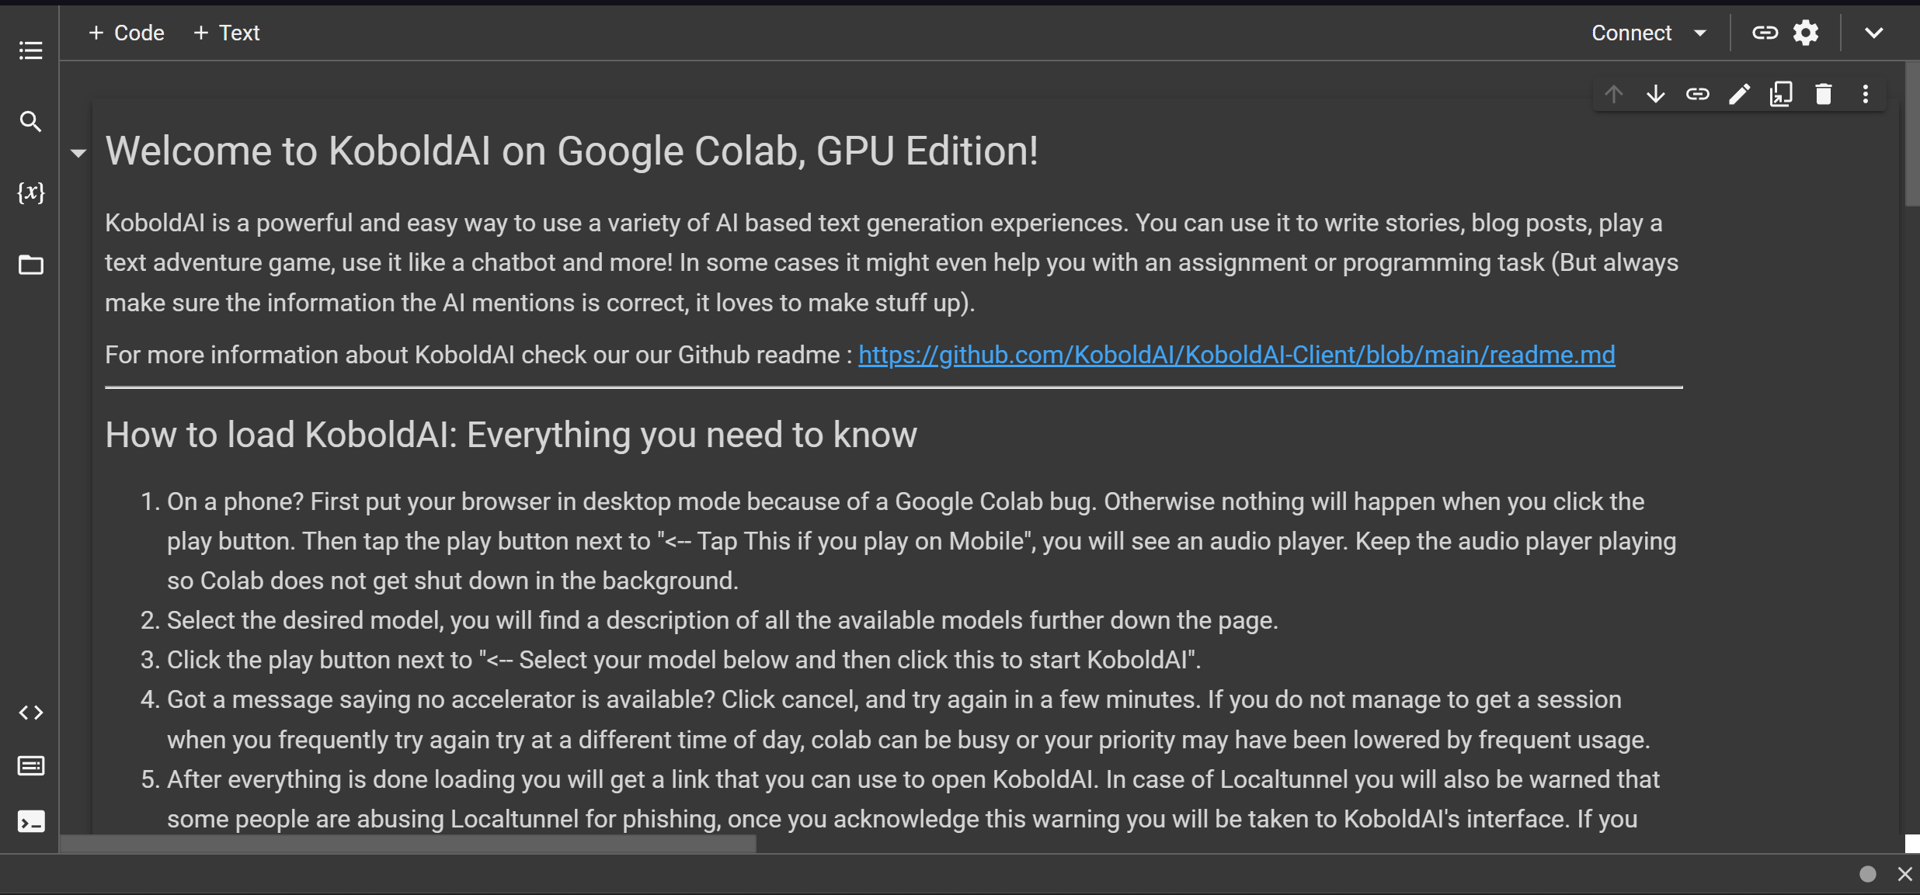1920x895 pixels.
Task: Copy link to this cell
Action: coord(1697,94)
